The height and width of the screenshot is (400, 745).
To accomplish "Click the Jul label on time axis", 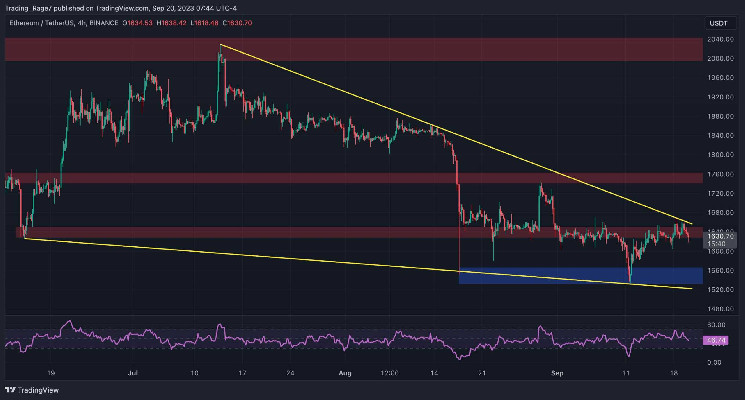I will point(133,370).
